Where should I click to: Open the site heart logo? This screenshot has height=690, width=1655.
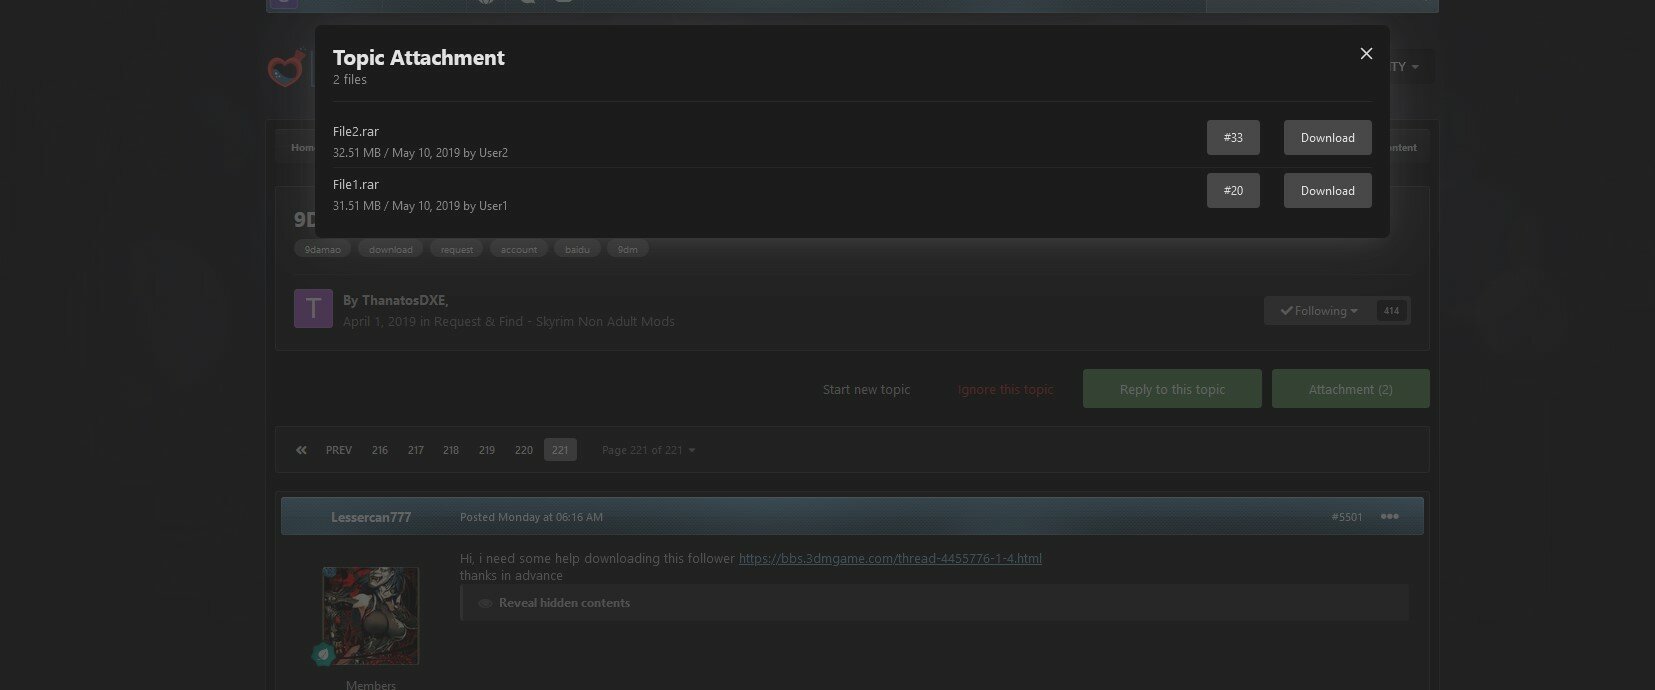pos(287,68)
